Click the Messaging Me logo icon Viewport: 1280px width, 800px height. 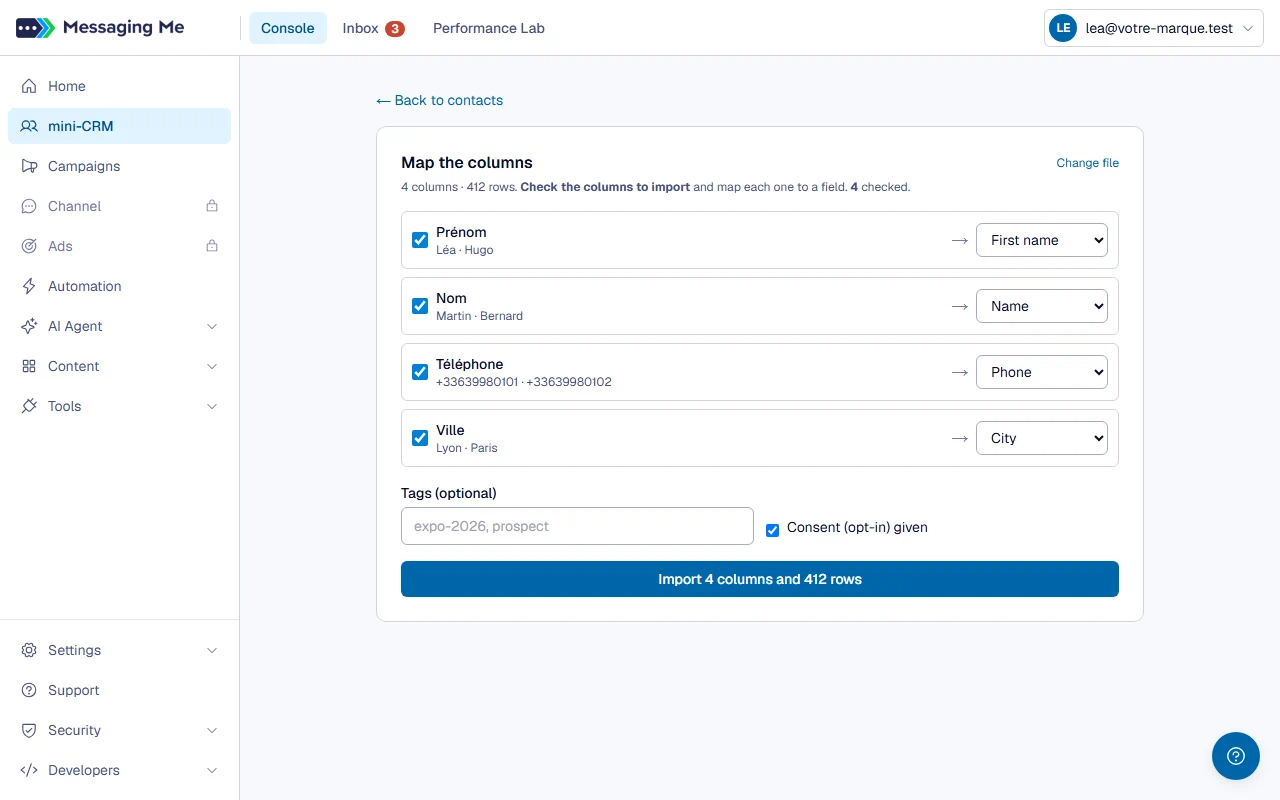pyautogui.click(x=35, y=28)
